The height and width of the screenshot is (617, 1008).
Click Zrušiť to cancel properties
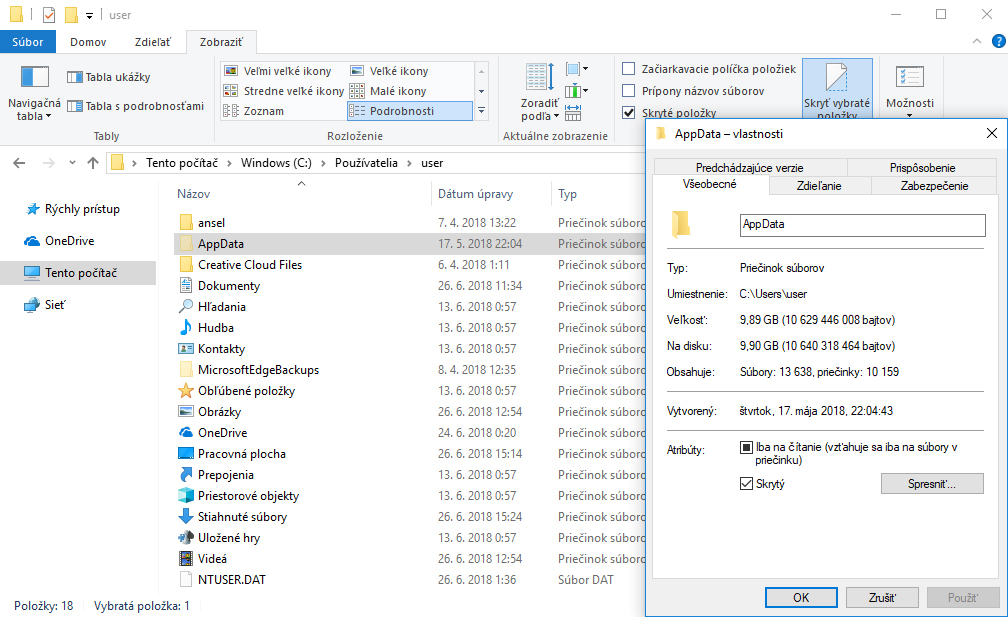pos(882,598)
